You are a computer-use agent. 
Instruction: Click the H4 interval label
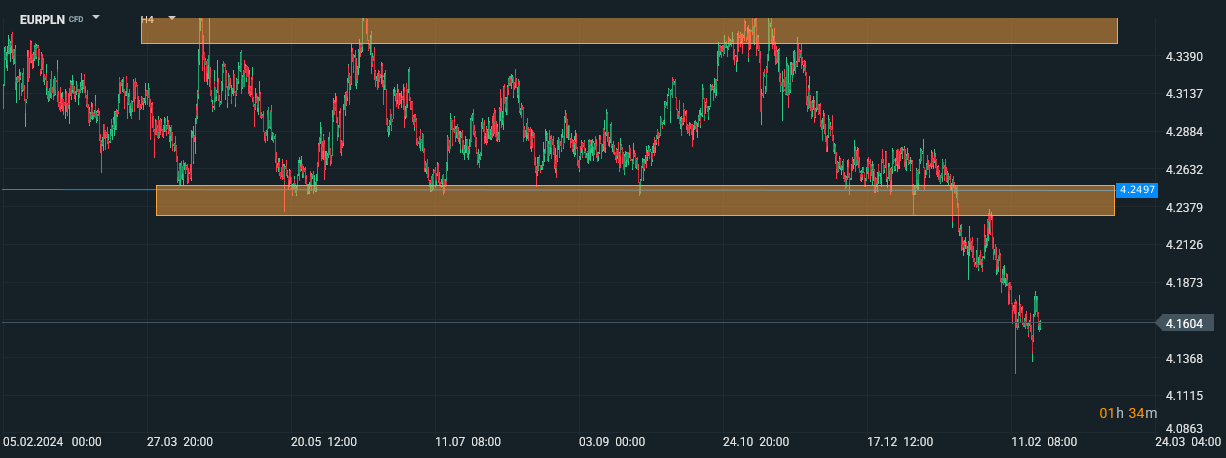(148, 19)
